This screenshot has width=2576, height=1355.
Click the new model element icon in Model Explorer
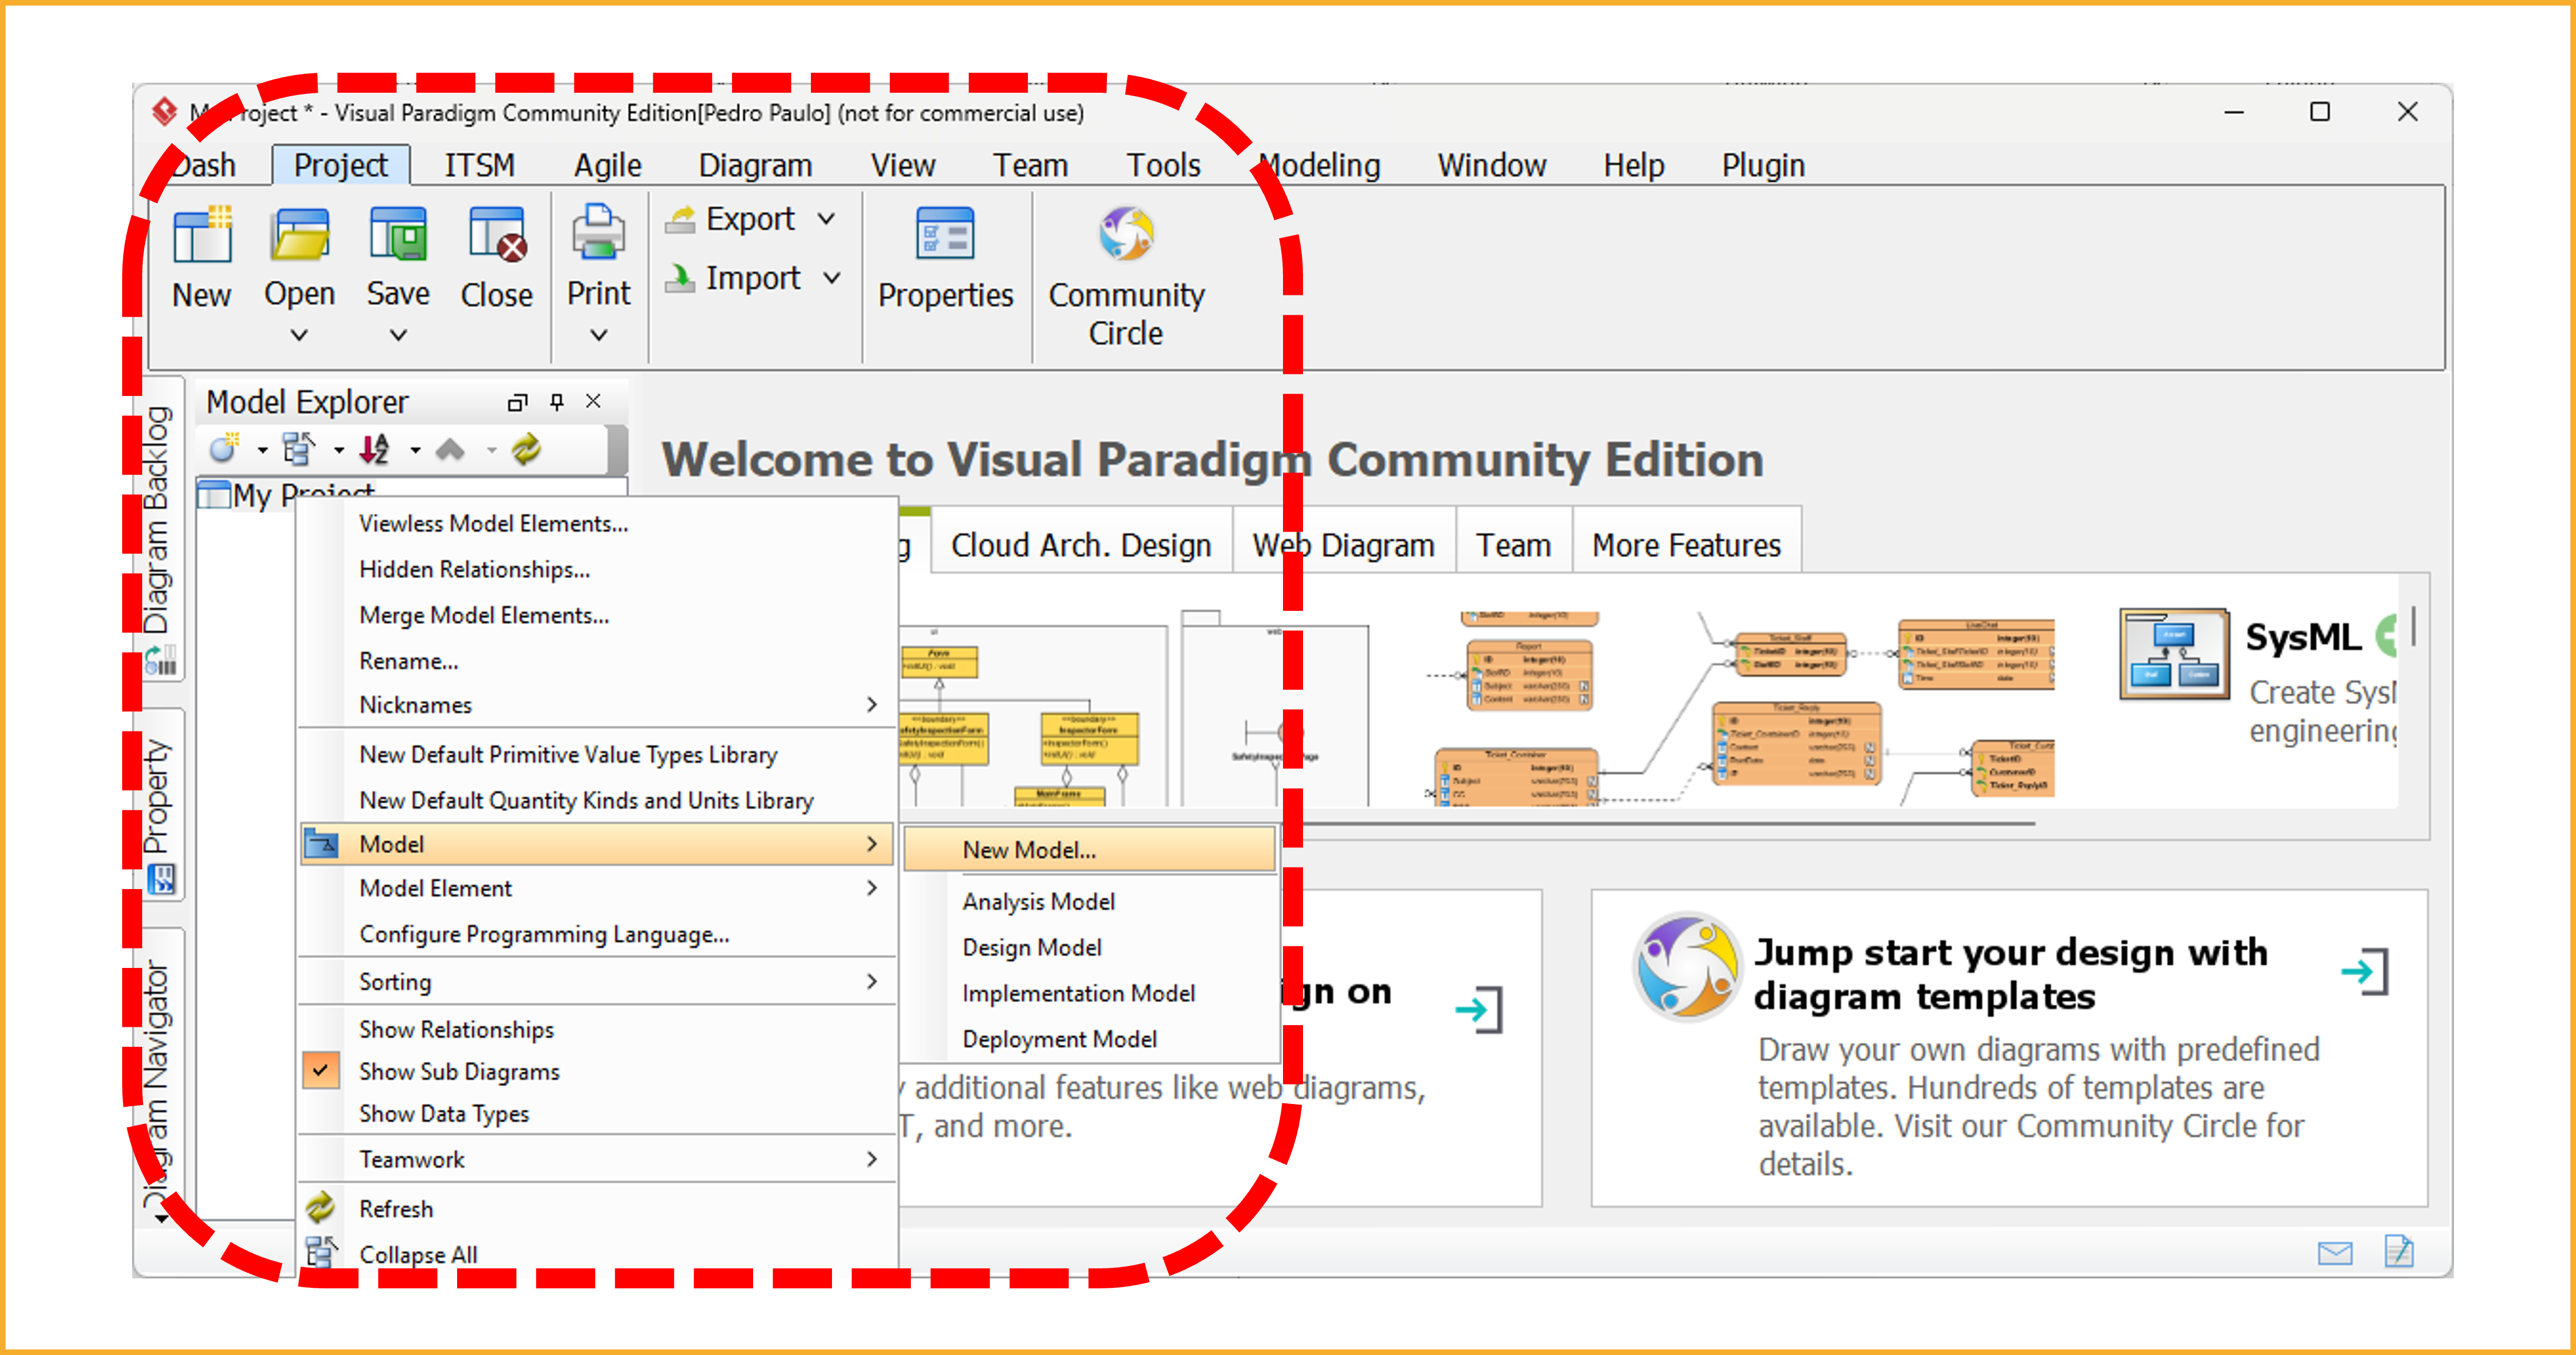pos(225,449)
